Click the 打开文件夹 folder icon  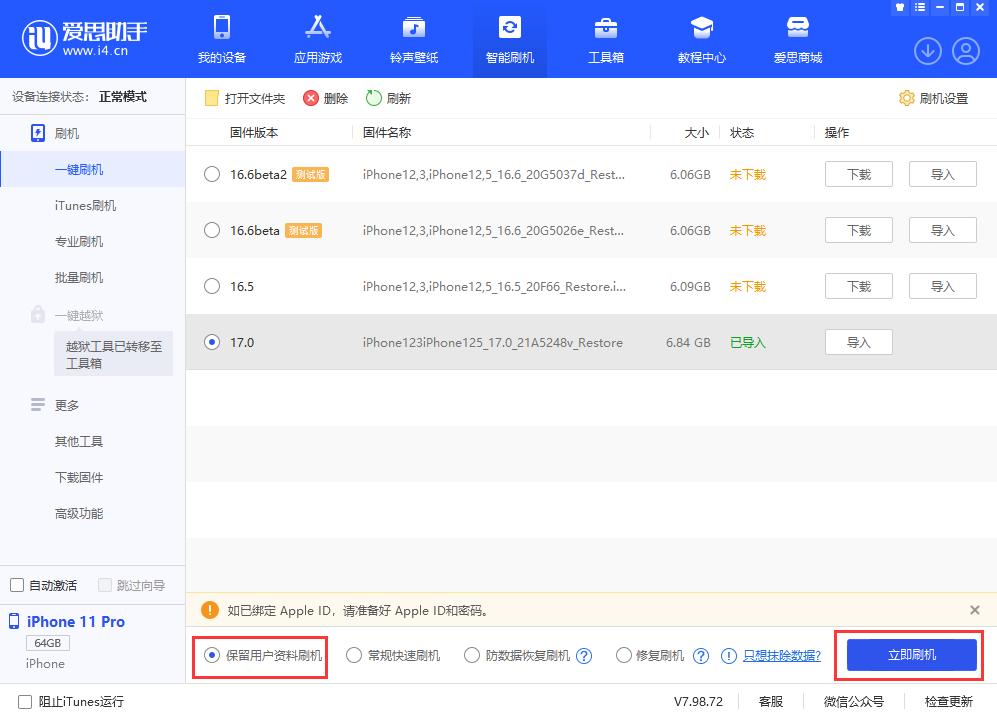[210, 98]
